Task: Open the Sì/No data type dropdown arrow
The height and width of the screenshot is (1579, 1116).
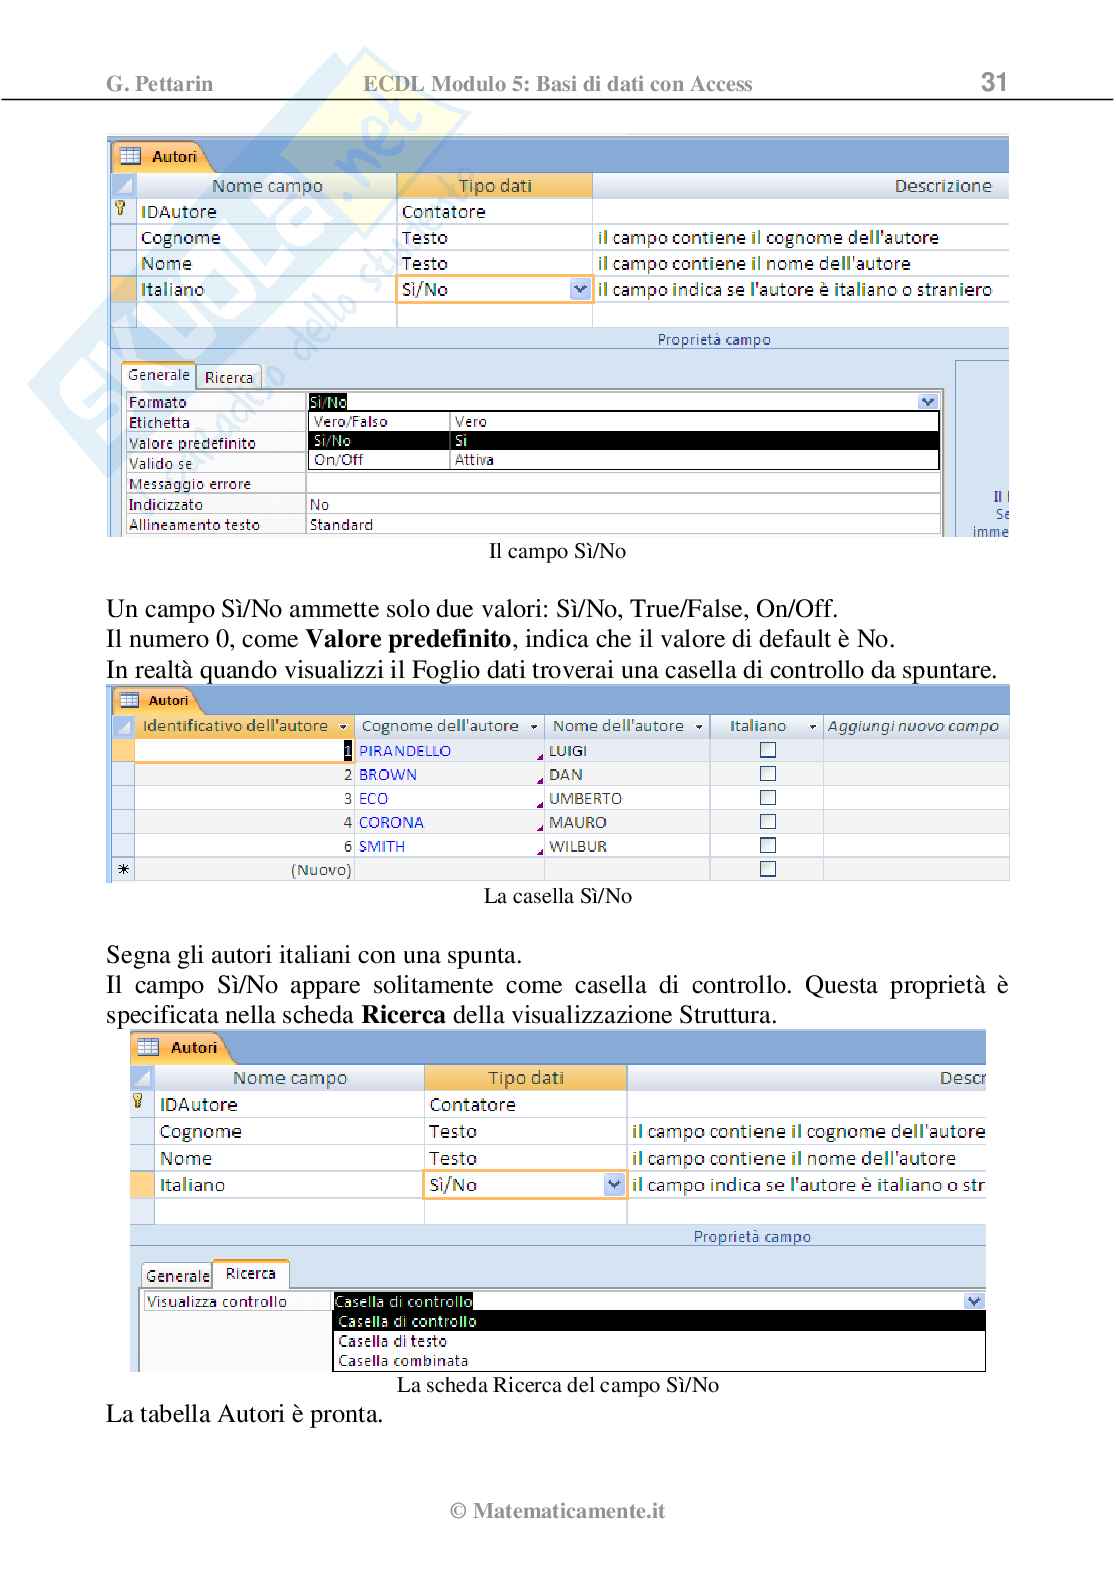Action: (580, 289)
